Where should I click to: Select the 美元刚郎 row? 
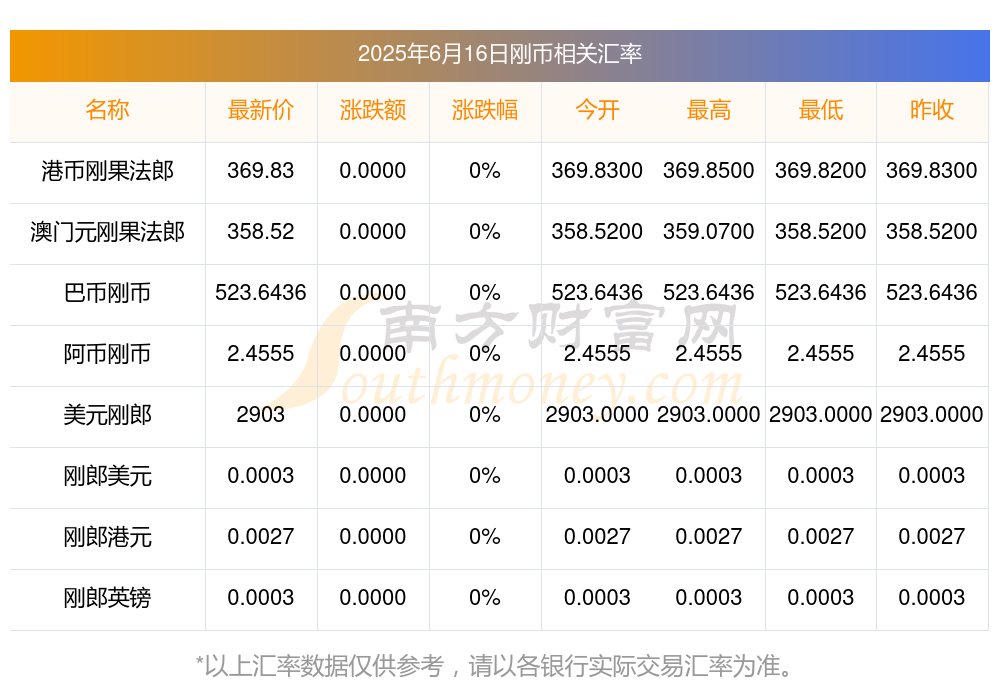[108, 416]
